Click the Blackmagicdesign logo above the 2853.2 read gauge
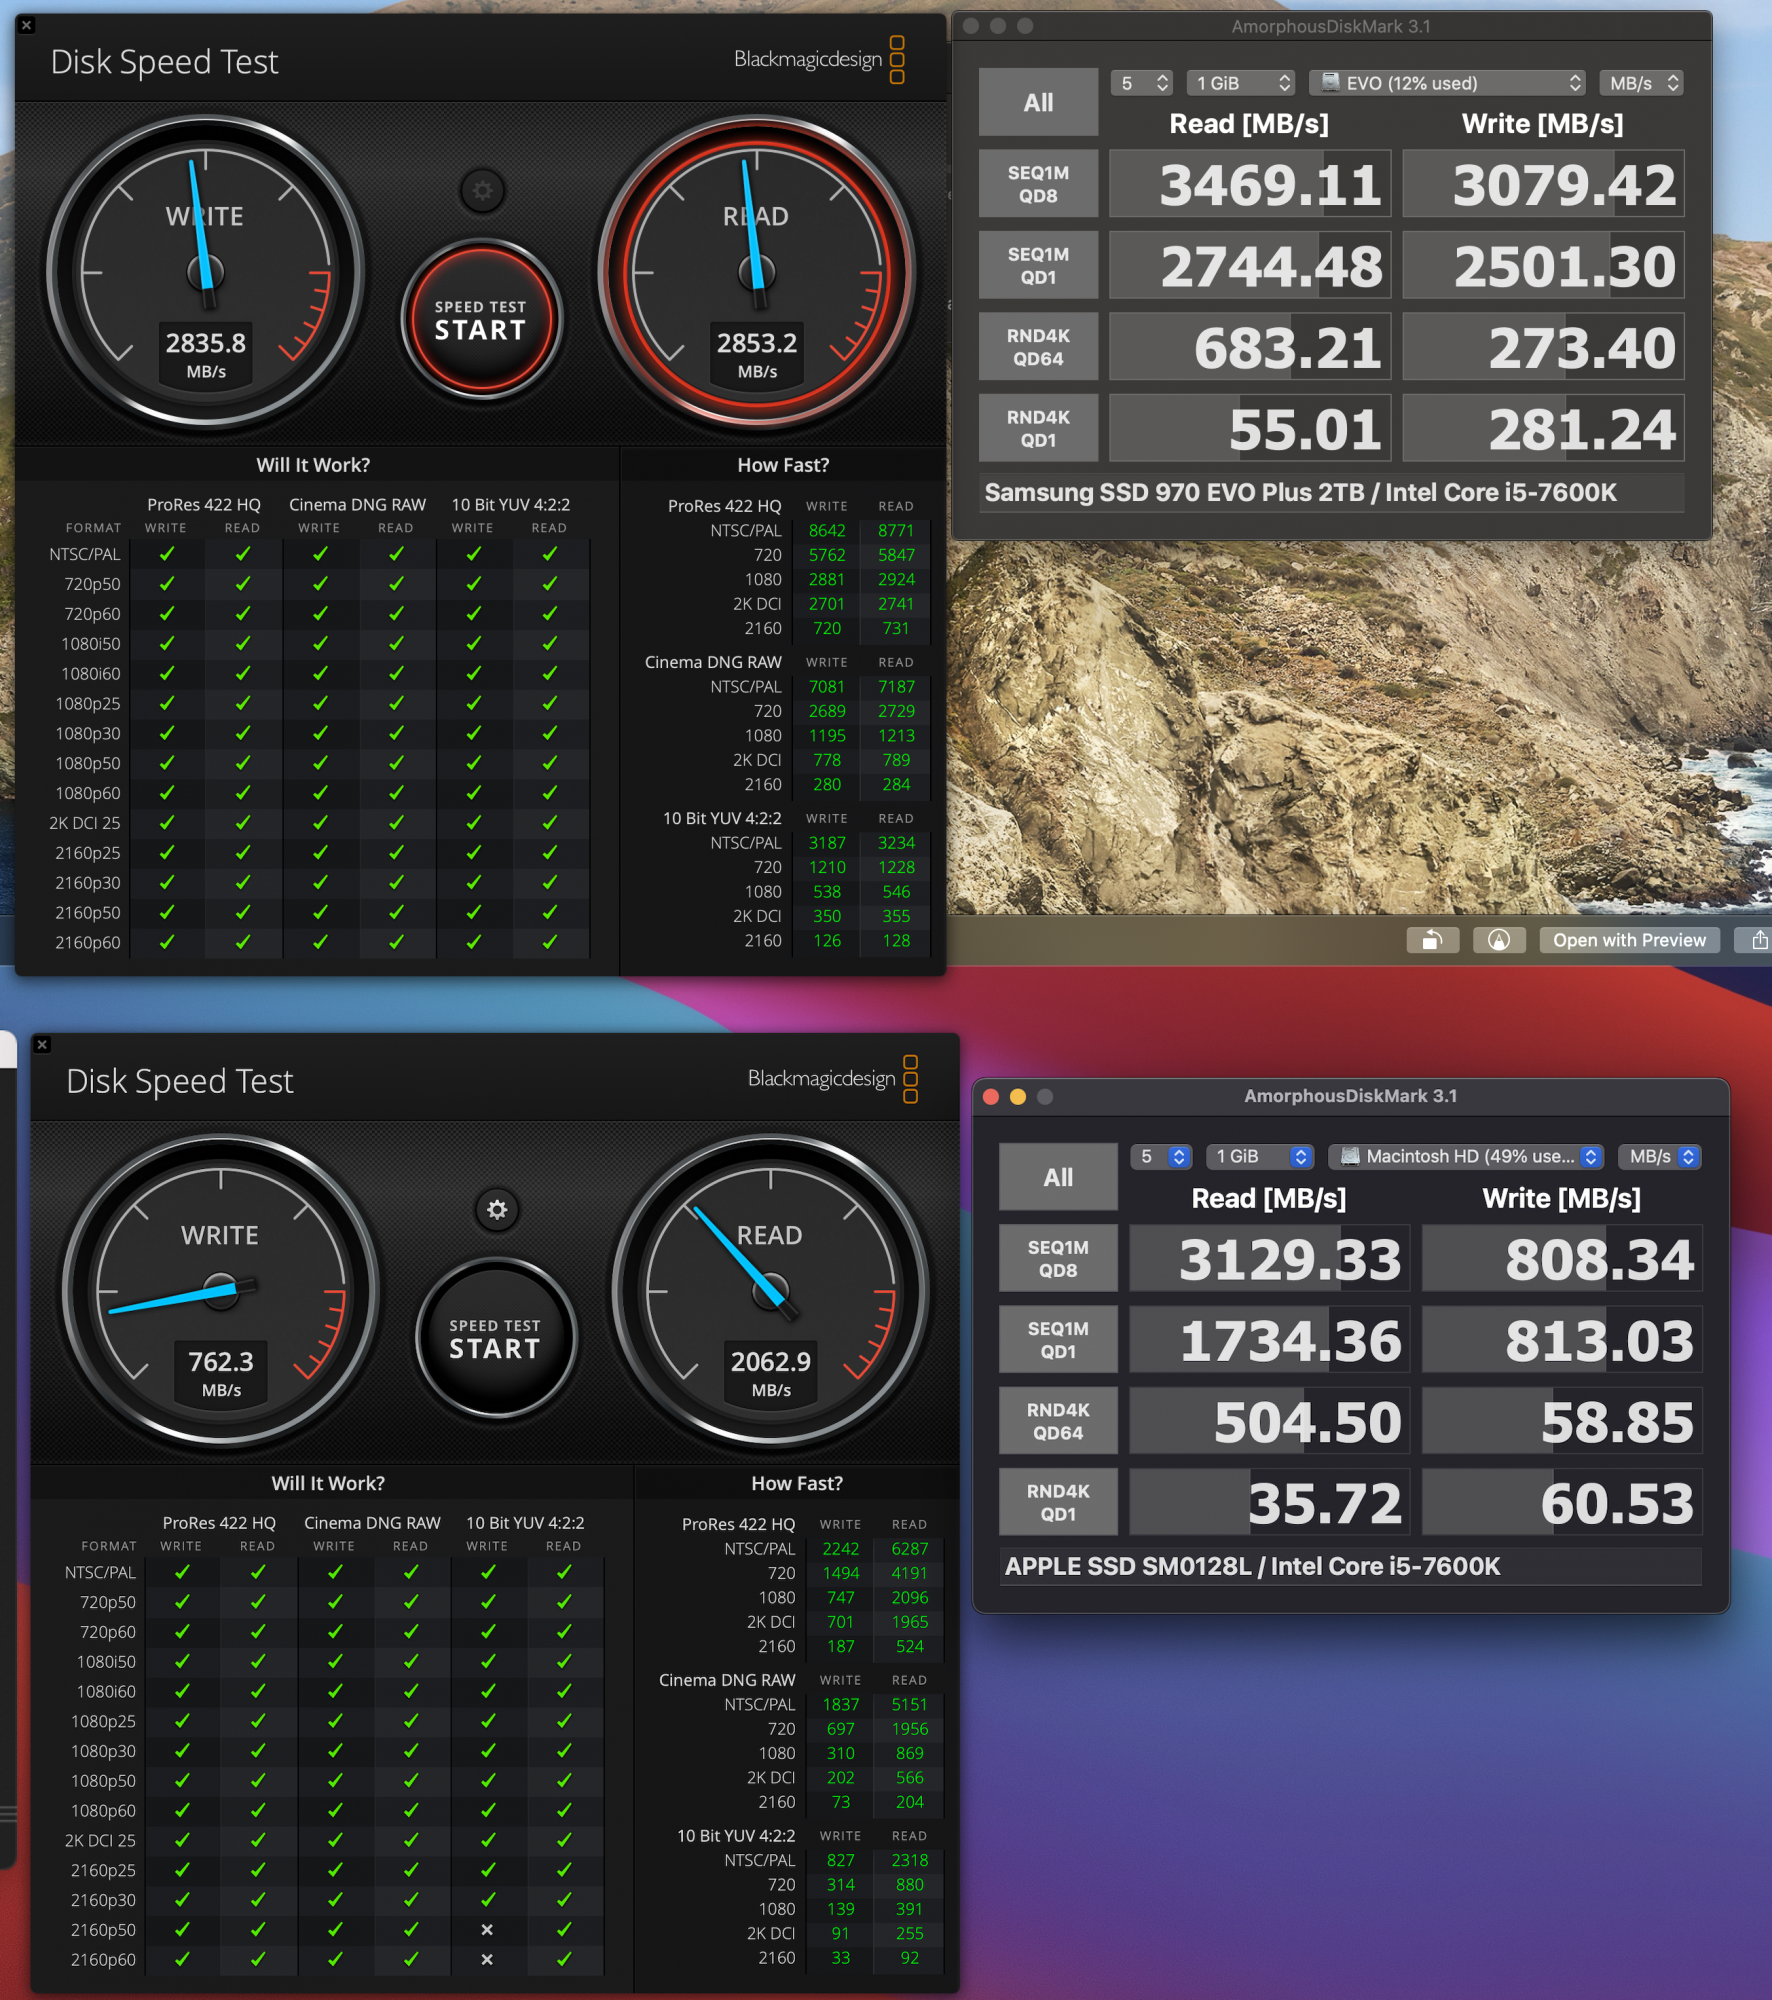This screenshot has width=1772, height=2000. pyautogui.click(x=819, y=60)
